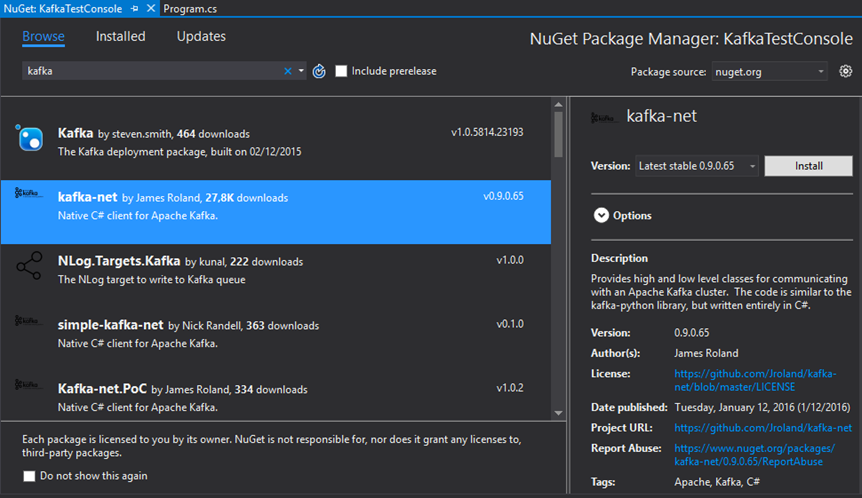
Task: Click the simple-kafka-net package logo
Action: [x=27, y=320]
